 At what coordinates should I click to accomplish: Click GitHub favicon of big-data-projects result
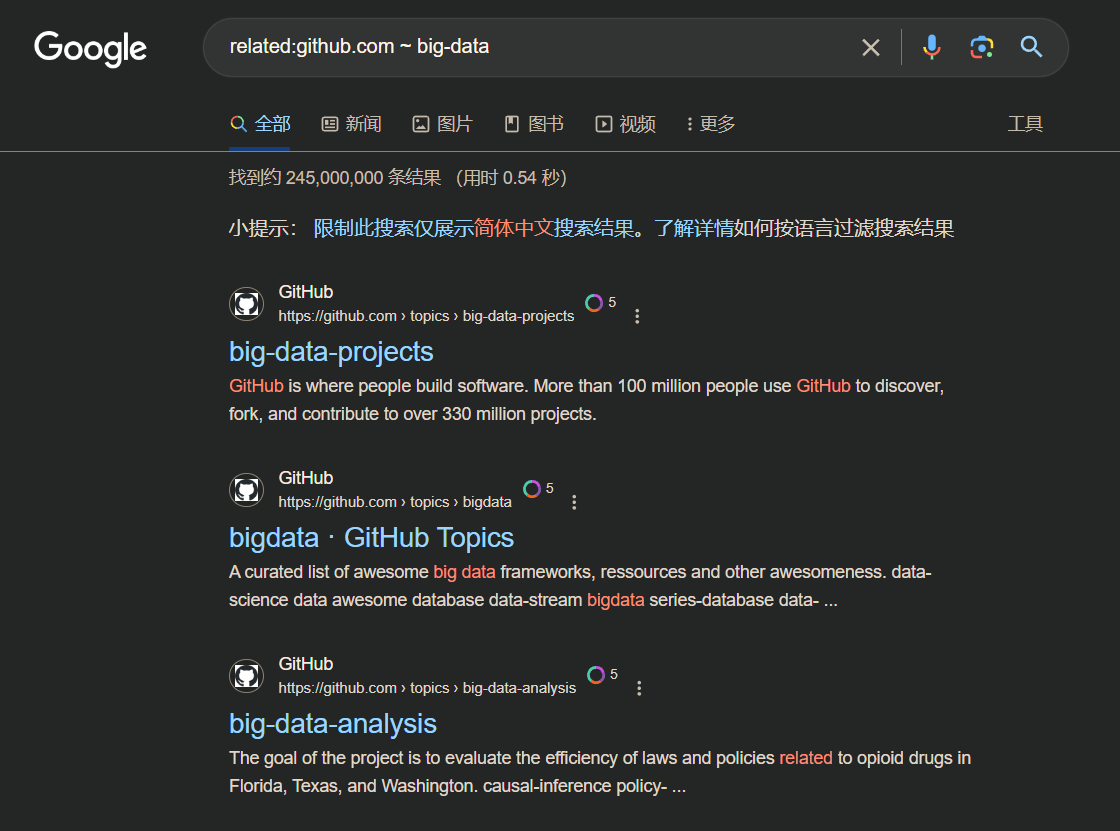tap(246, 304)
